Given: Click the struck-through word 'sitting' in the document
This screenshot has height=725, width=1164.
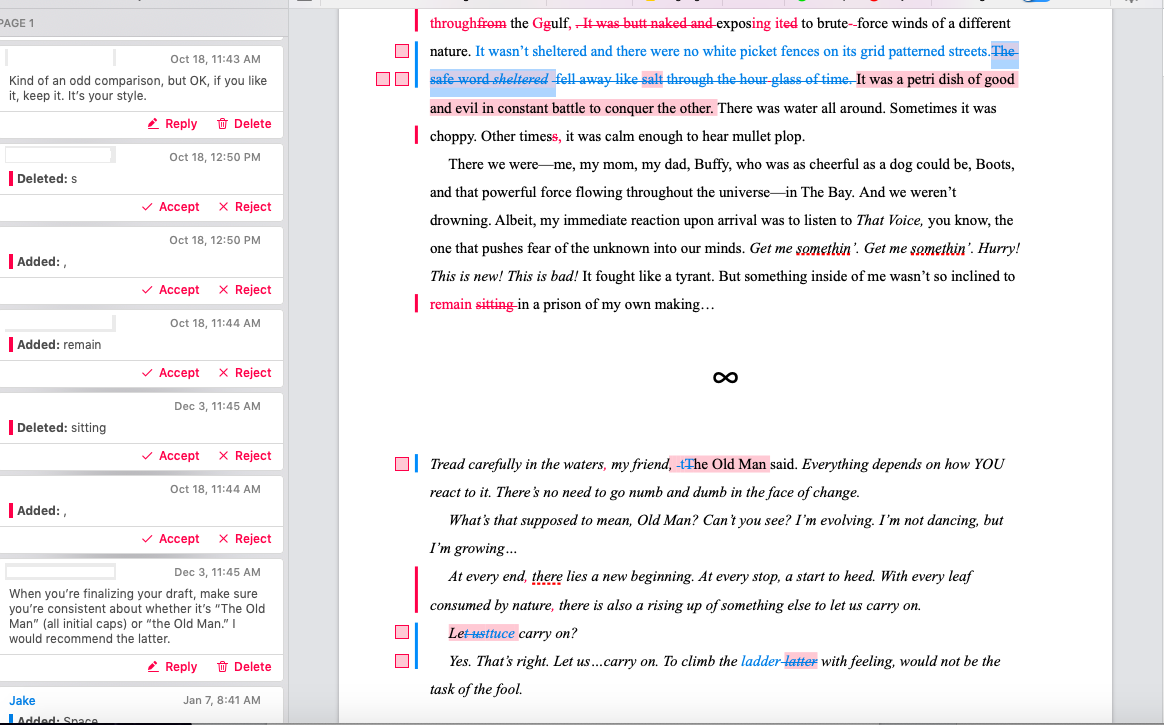Looking at the screenshot, I should (495, 304).
